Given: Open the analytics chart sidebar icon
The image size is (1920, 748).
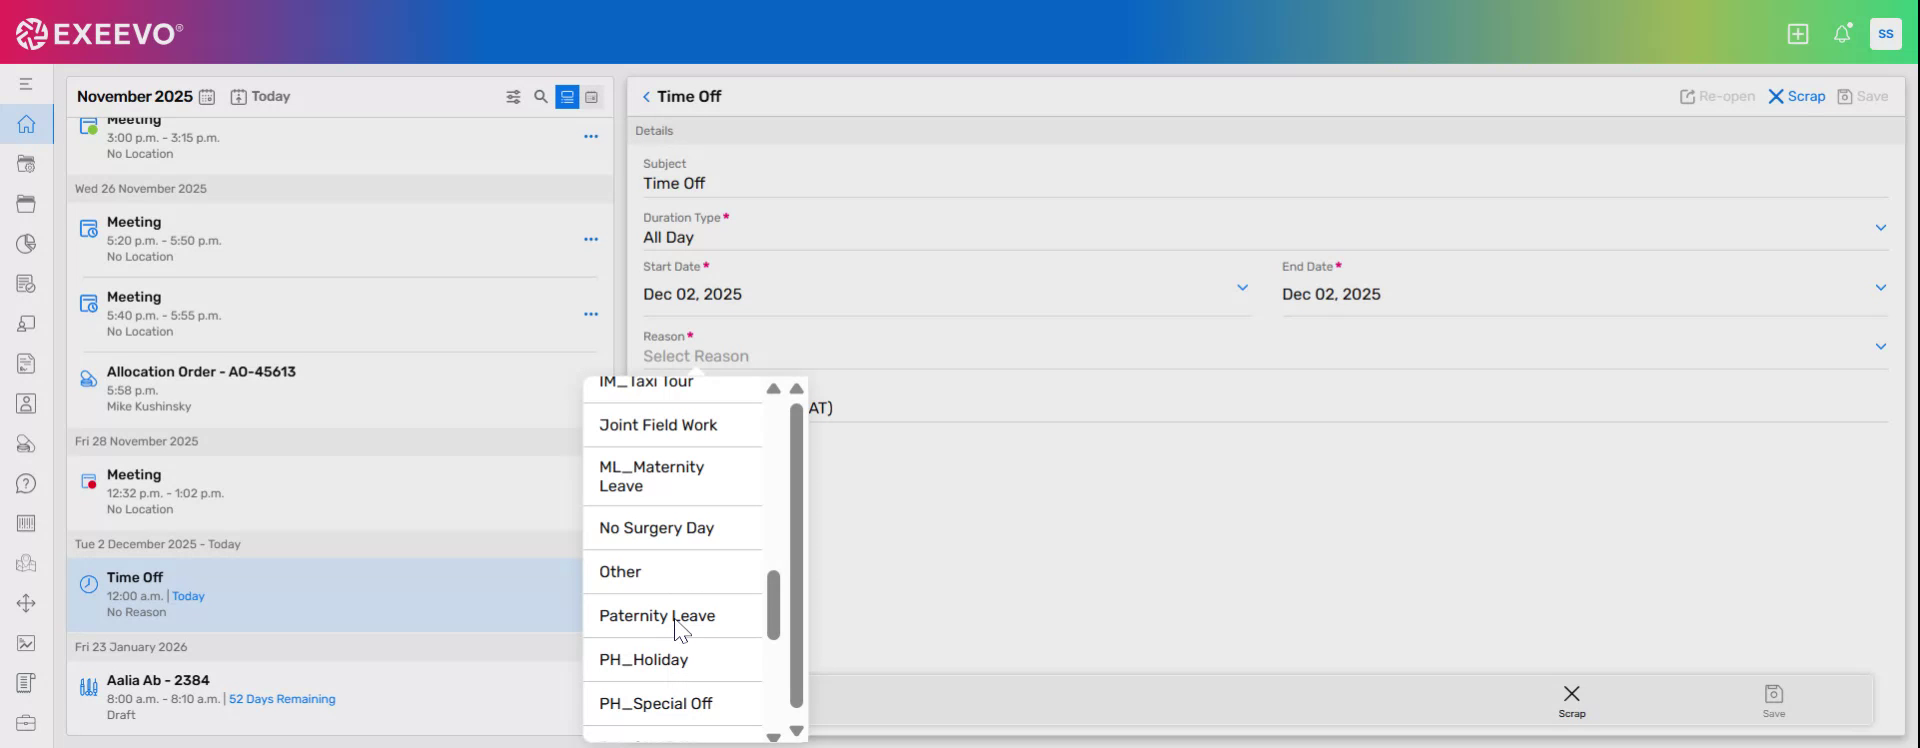Looking at the screenshot, I should pyautogui.click(x=26, y=643).
